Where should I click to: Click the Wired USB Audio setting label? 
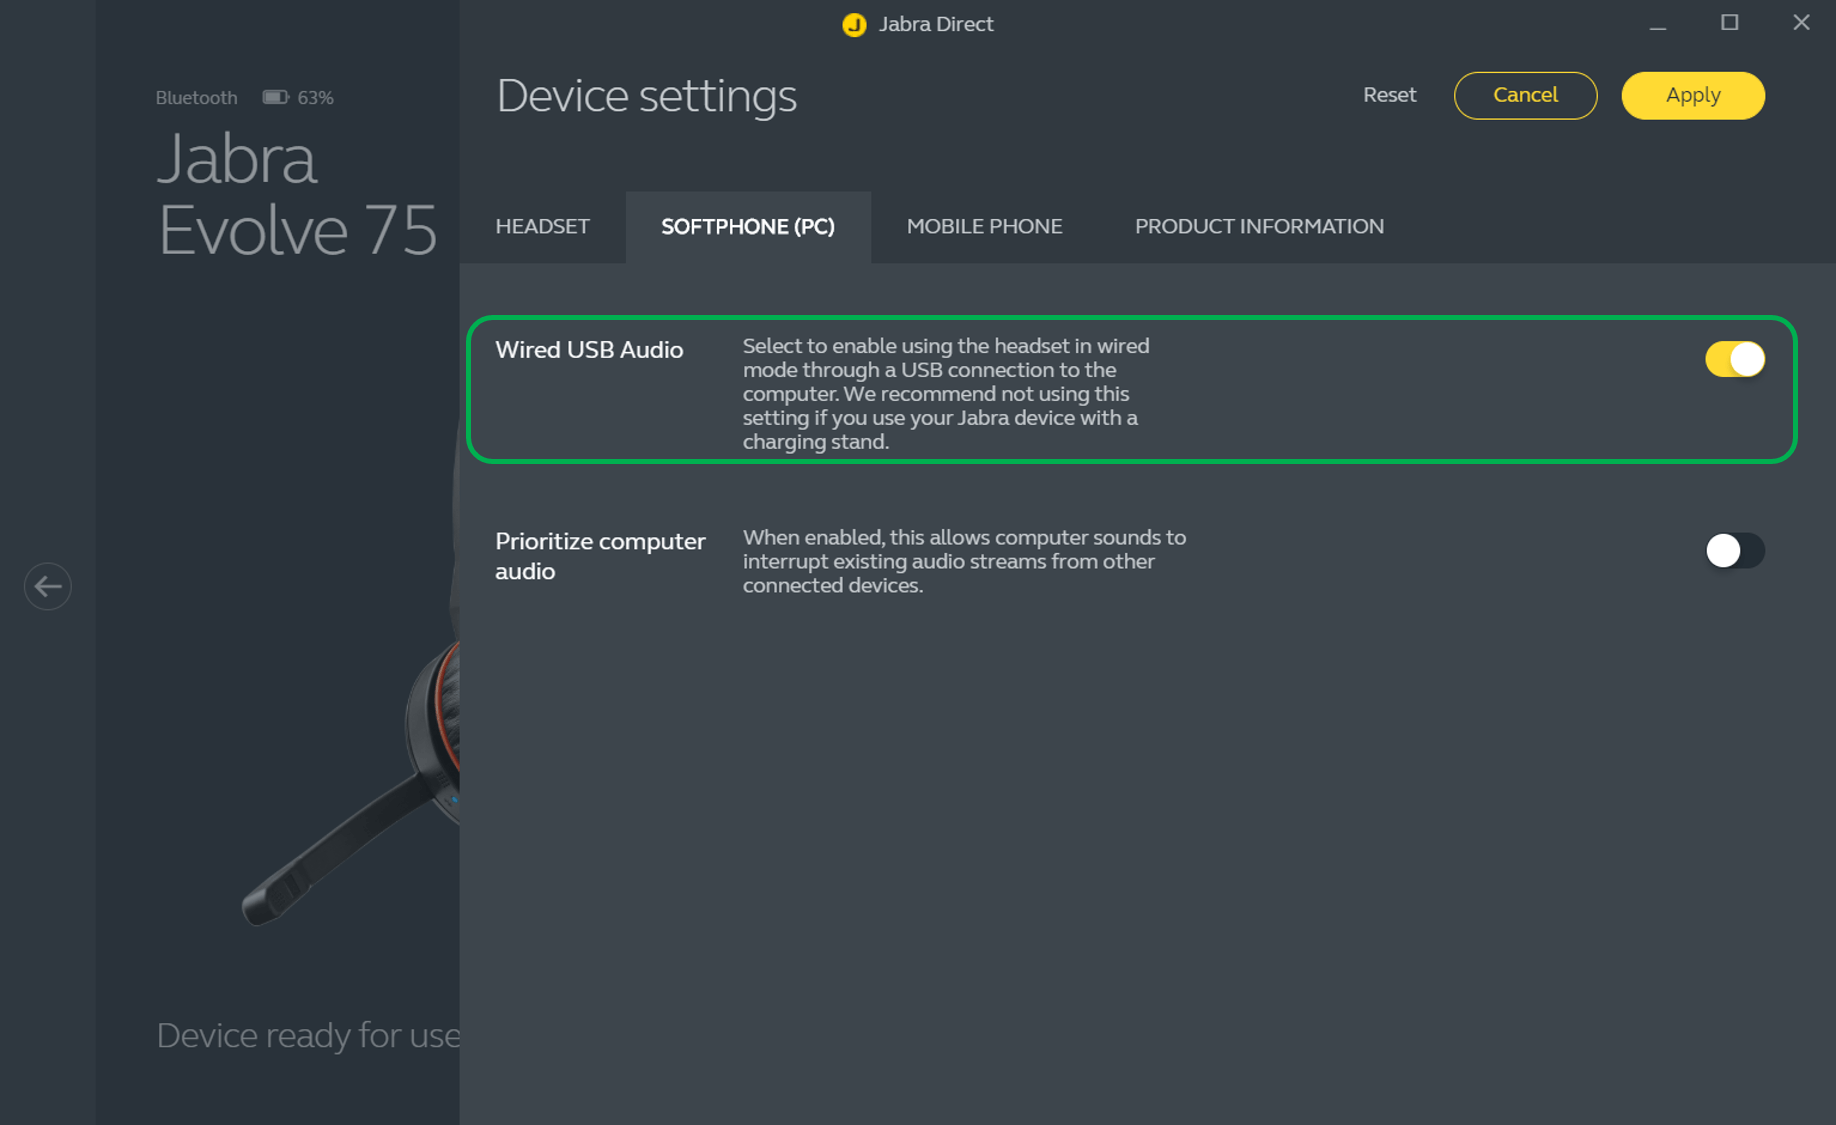[589, 350]
